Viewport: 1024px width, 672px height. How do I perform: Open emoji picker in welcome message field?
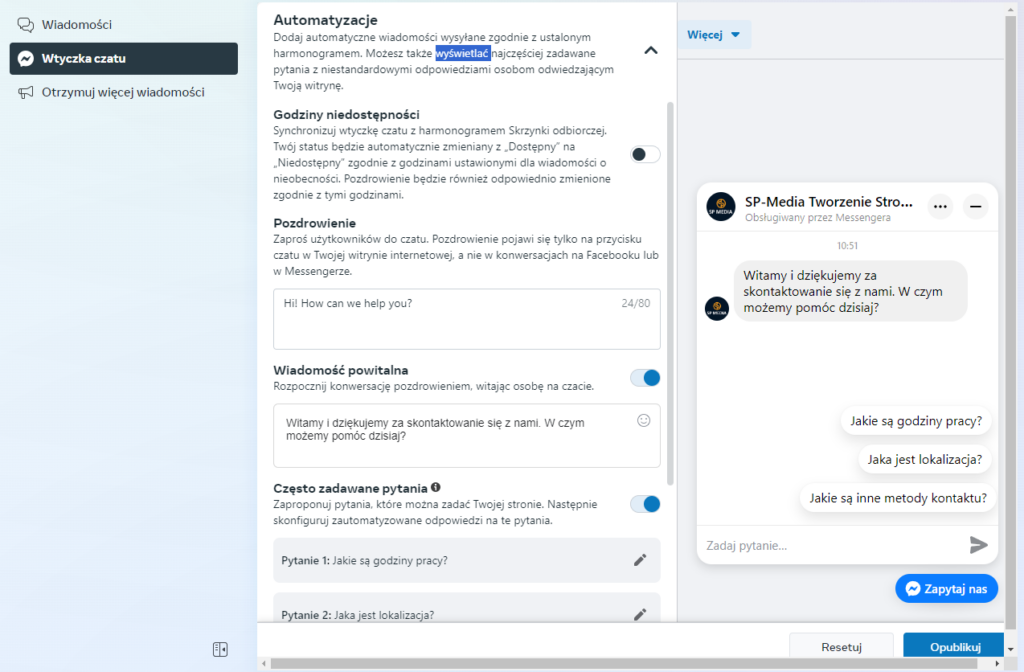[x=644, y=421]
